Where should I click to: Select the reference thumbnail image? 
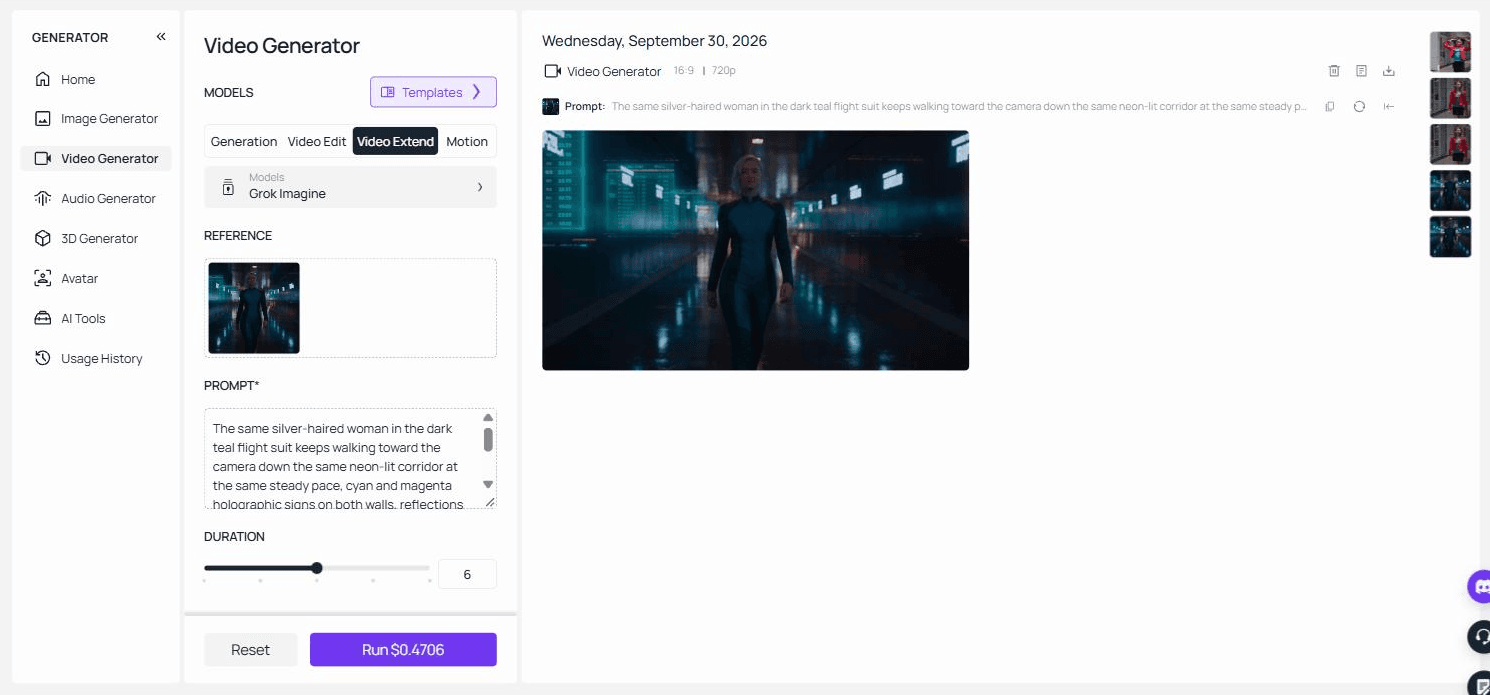254,308
